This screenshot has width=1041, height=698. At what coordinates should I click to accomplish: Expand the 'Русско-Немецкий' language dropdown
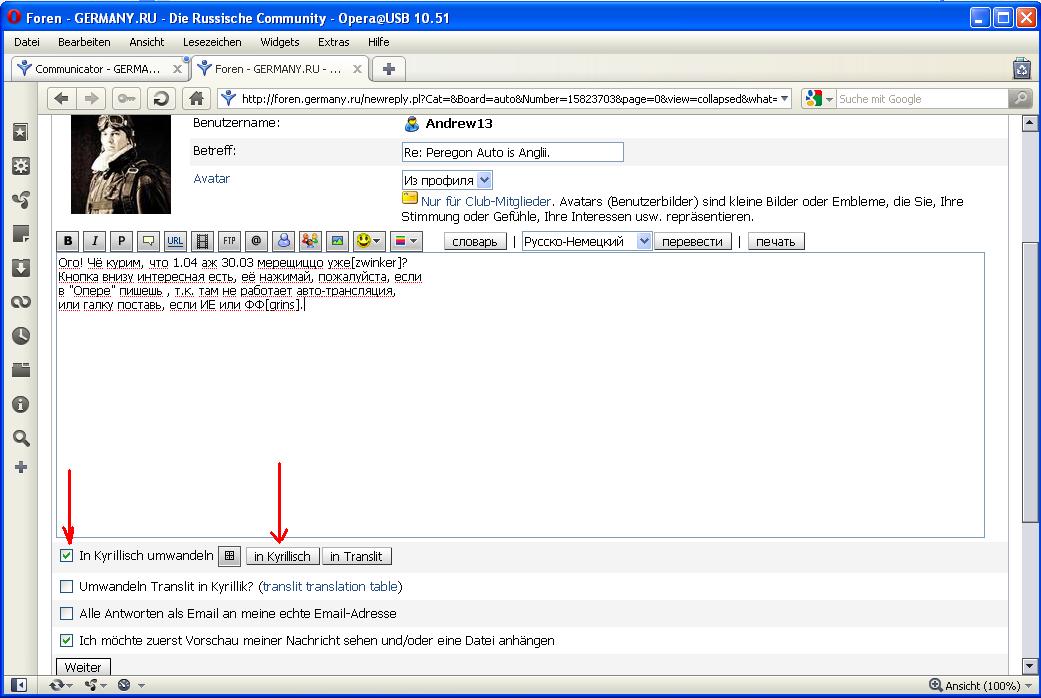643,241
